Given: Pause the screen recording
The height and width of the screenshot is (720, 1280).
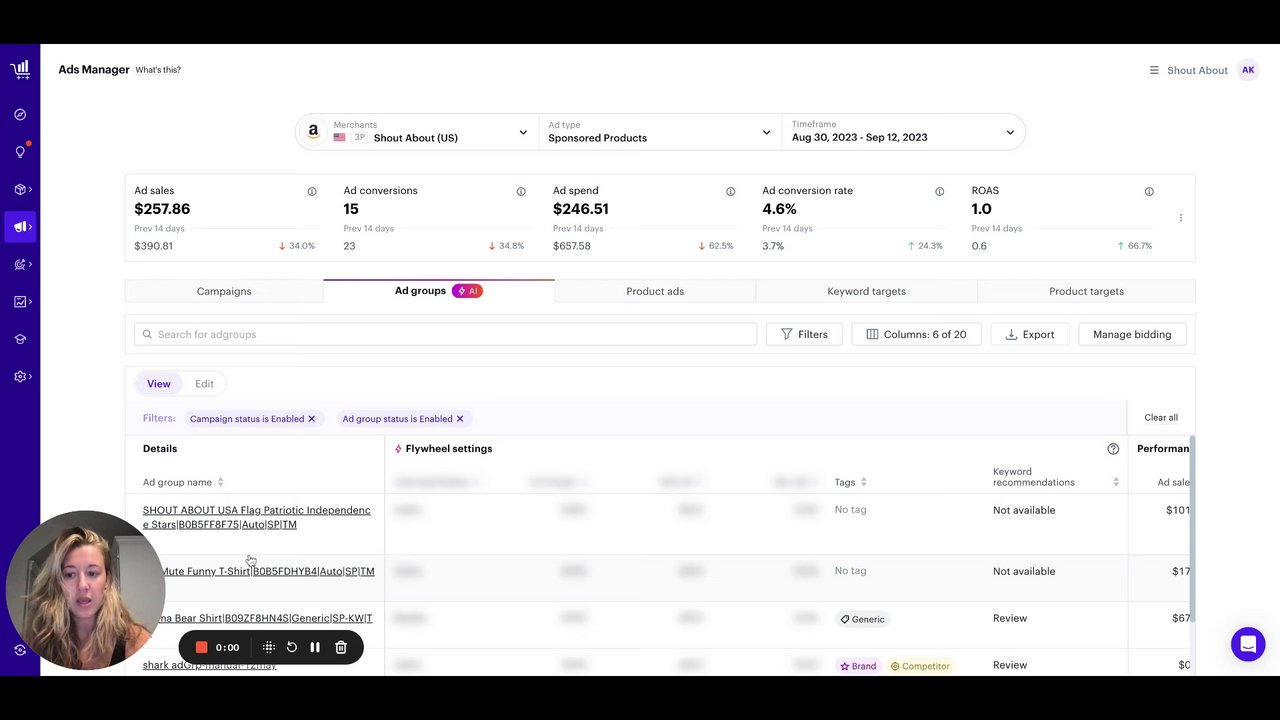Looking at the screenshot, I should point(315,647).
